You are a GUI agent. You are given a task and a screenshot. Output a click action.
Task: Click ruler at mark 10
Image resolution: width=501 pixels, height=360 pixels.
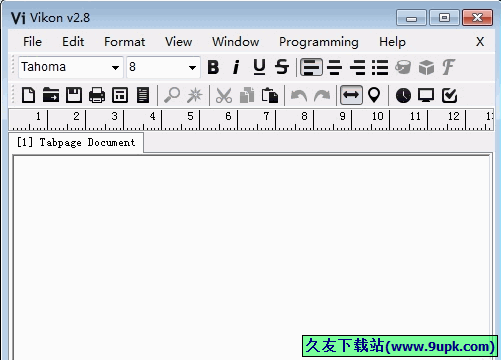378,116
